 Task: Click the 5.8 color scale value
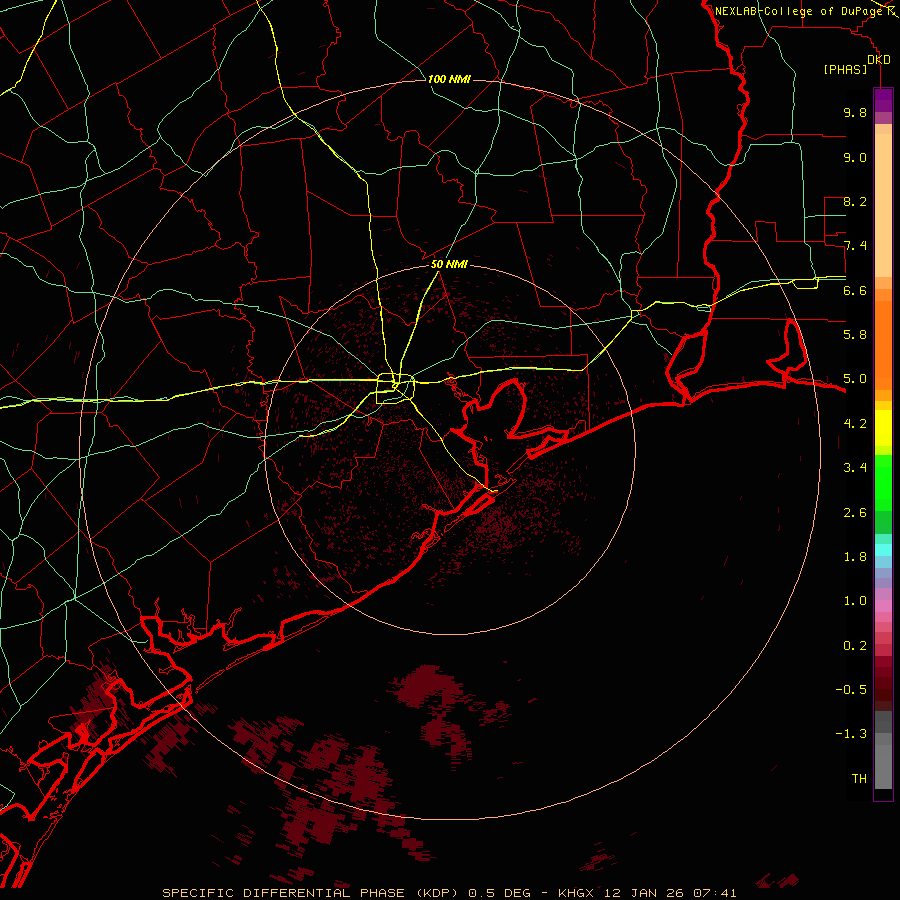(x=855, y=335)
